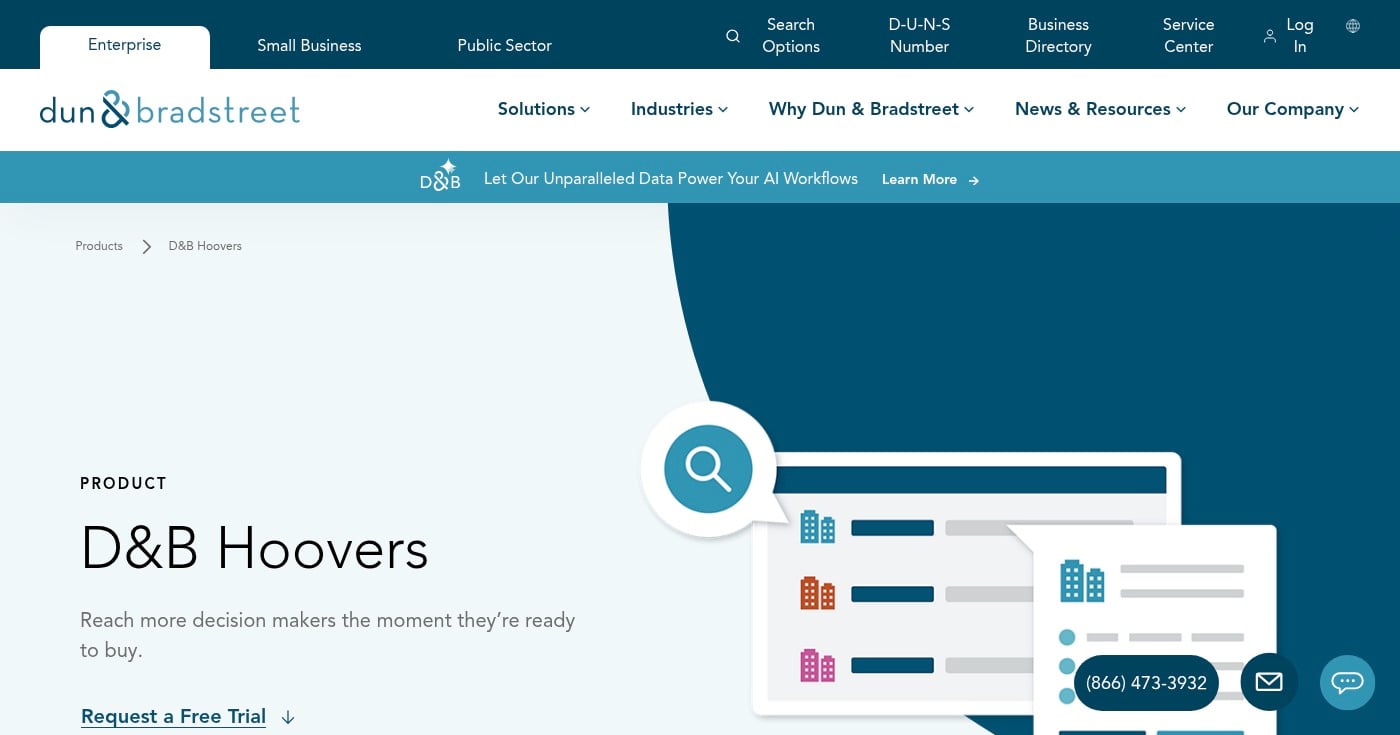Click Request a Free Trial link
The image size is (1400, 735).
click(x=173, y=716)
